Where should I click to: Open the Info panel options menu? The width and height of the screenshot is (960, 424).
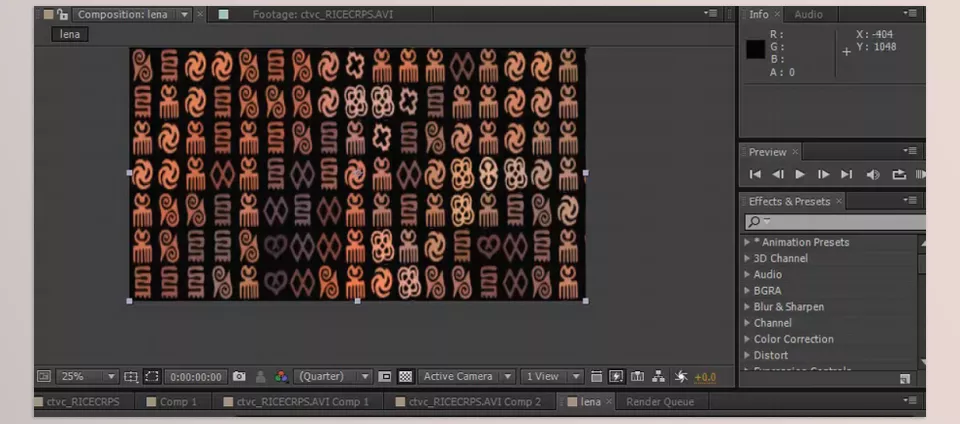(x=910, y=13)
